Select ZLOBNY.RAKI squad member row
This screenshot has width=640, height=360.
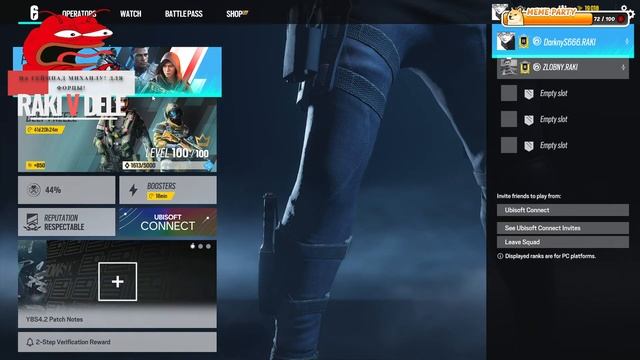[563, 68]
